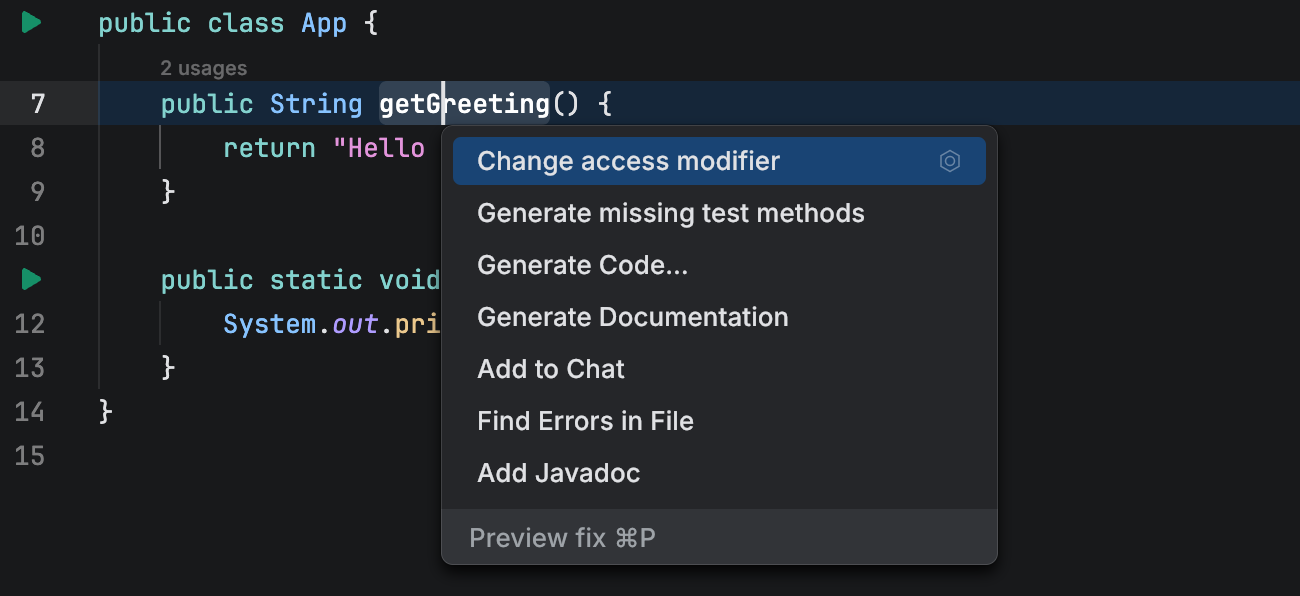Open settings gear on Change access modifier
1300x596 pixels.
(x=949, y=160)
